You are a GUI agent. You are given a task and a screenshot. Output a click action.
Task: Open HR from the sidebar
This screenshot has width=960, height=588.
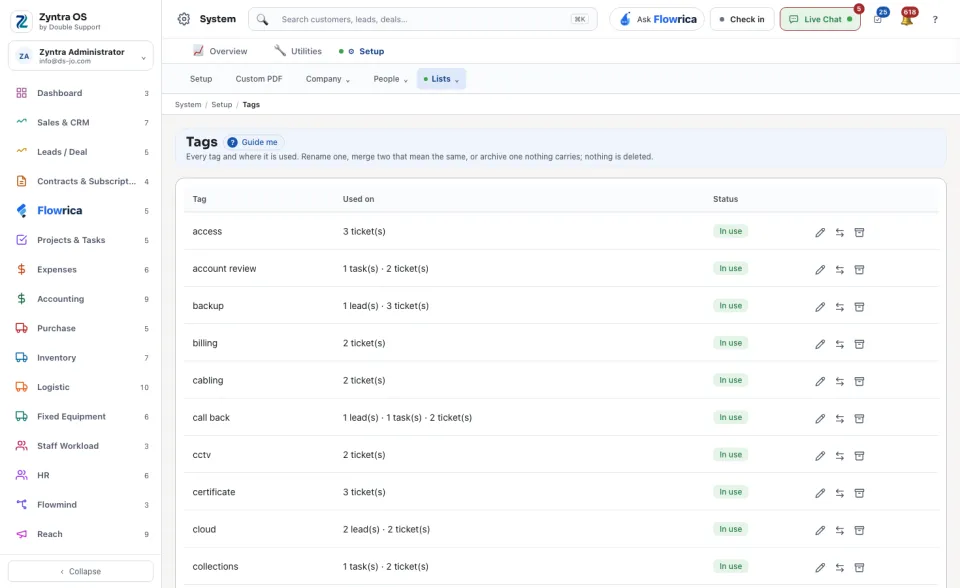(81, 475)
